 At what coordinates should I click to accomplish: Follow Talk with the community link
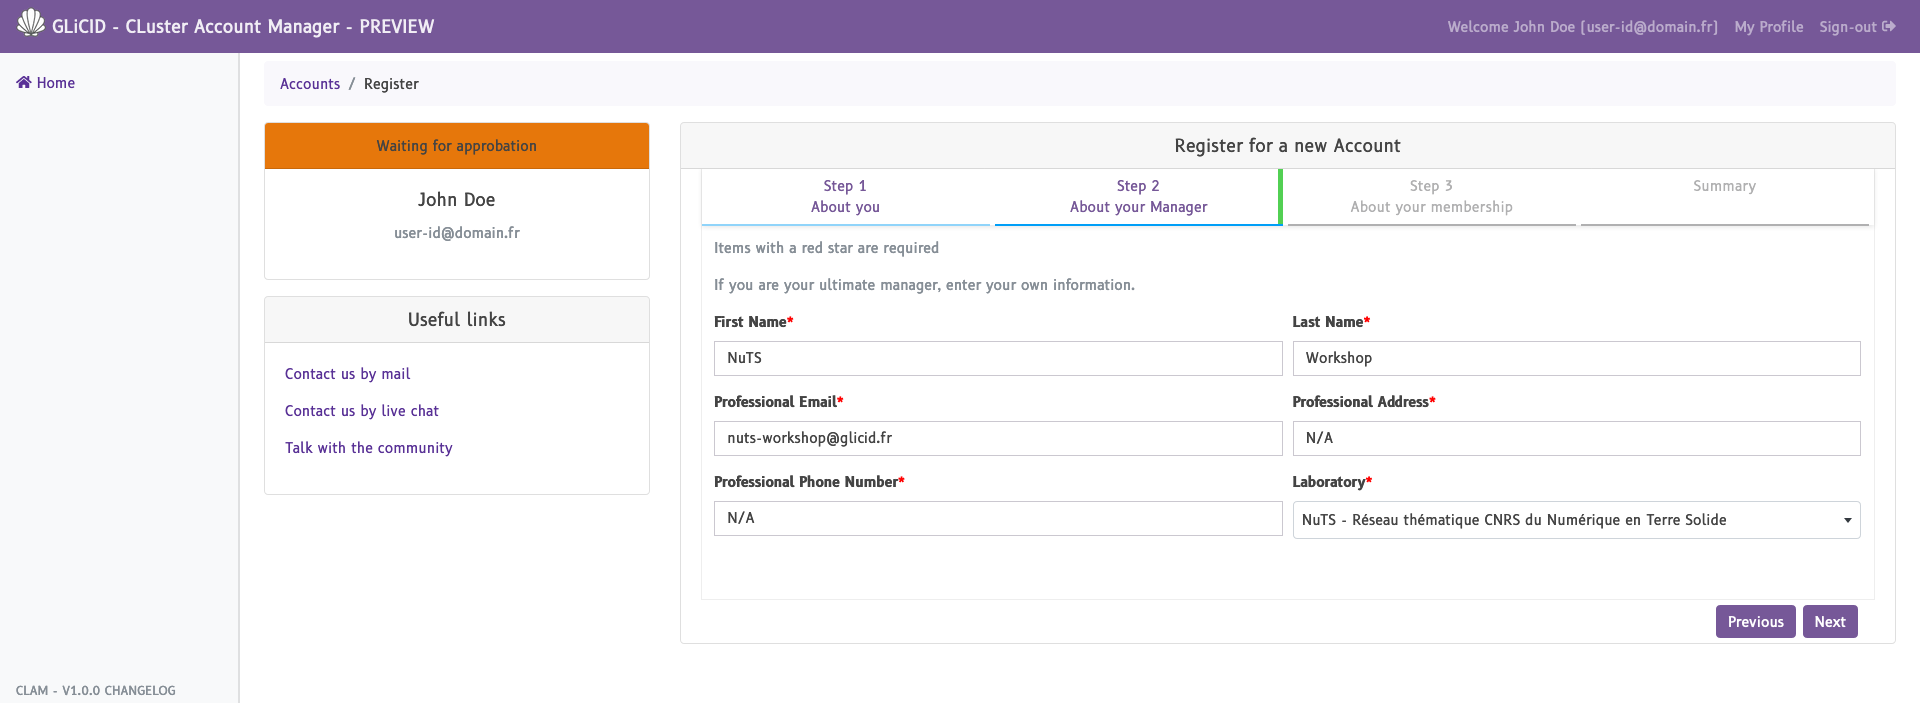(368, 448)
